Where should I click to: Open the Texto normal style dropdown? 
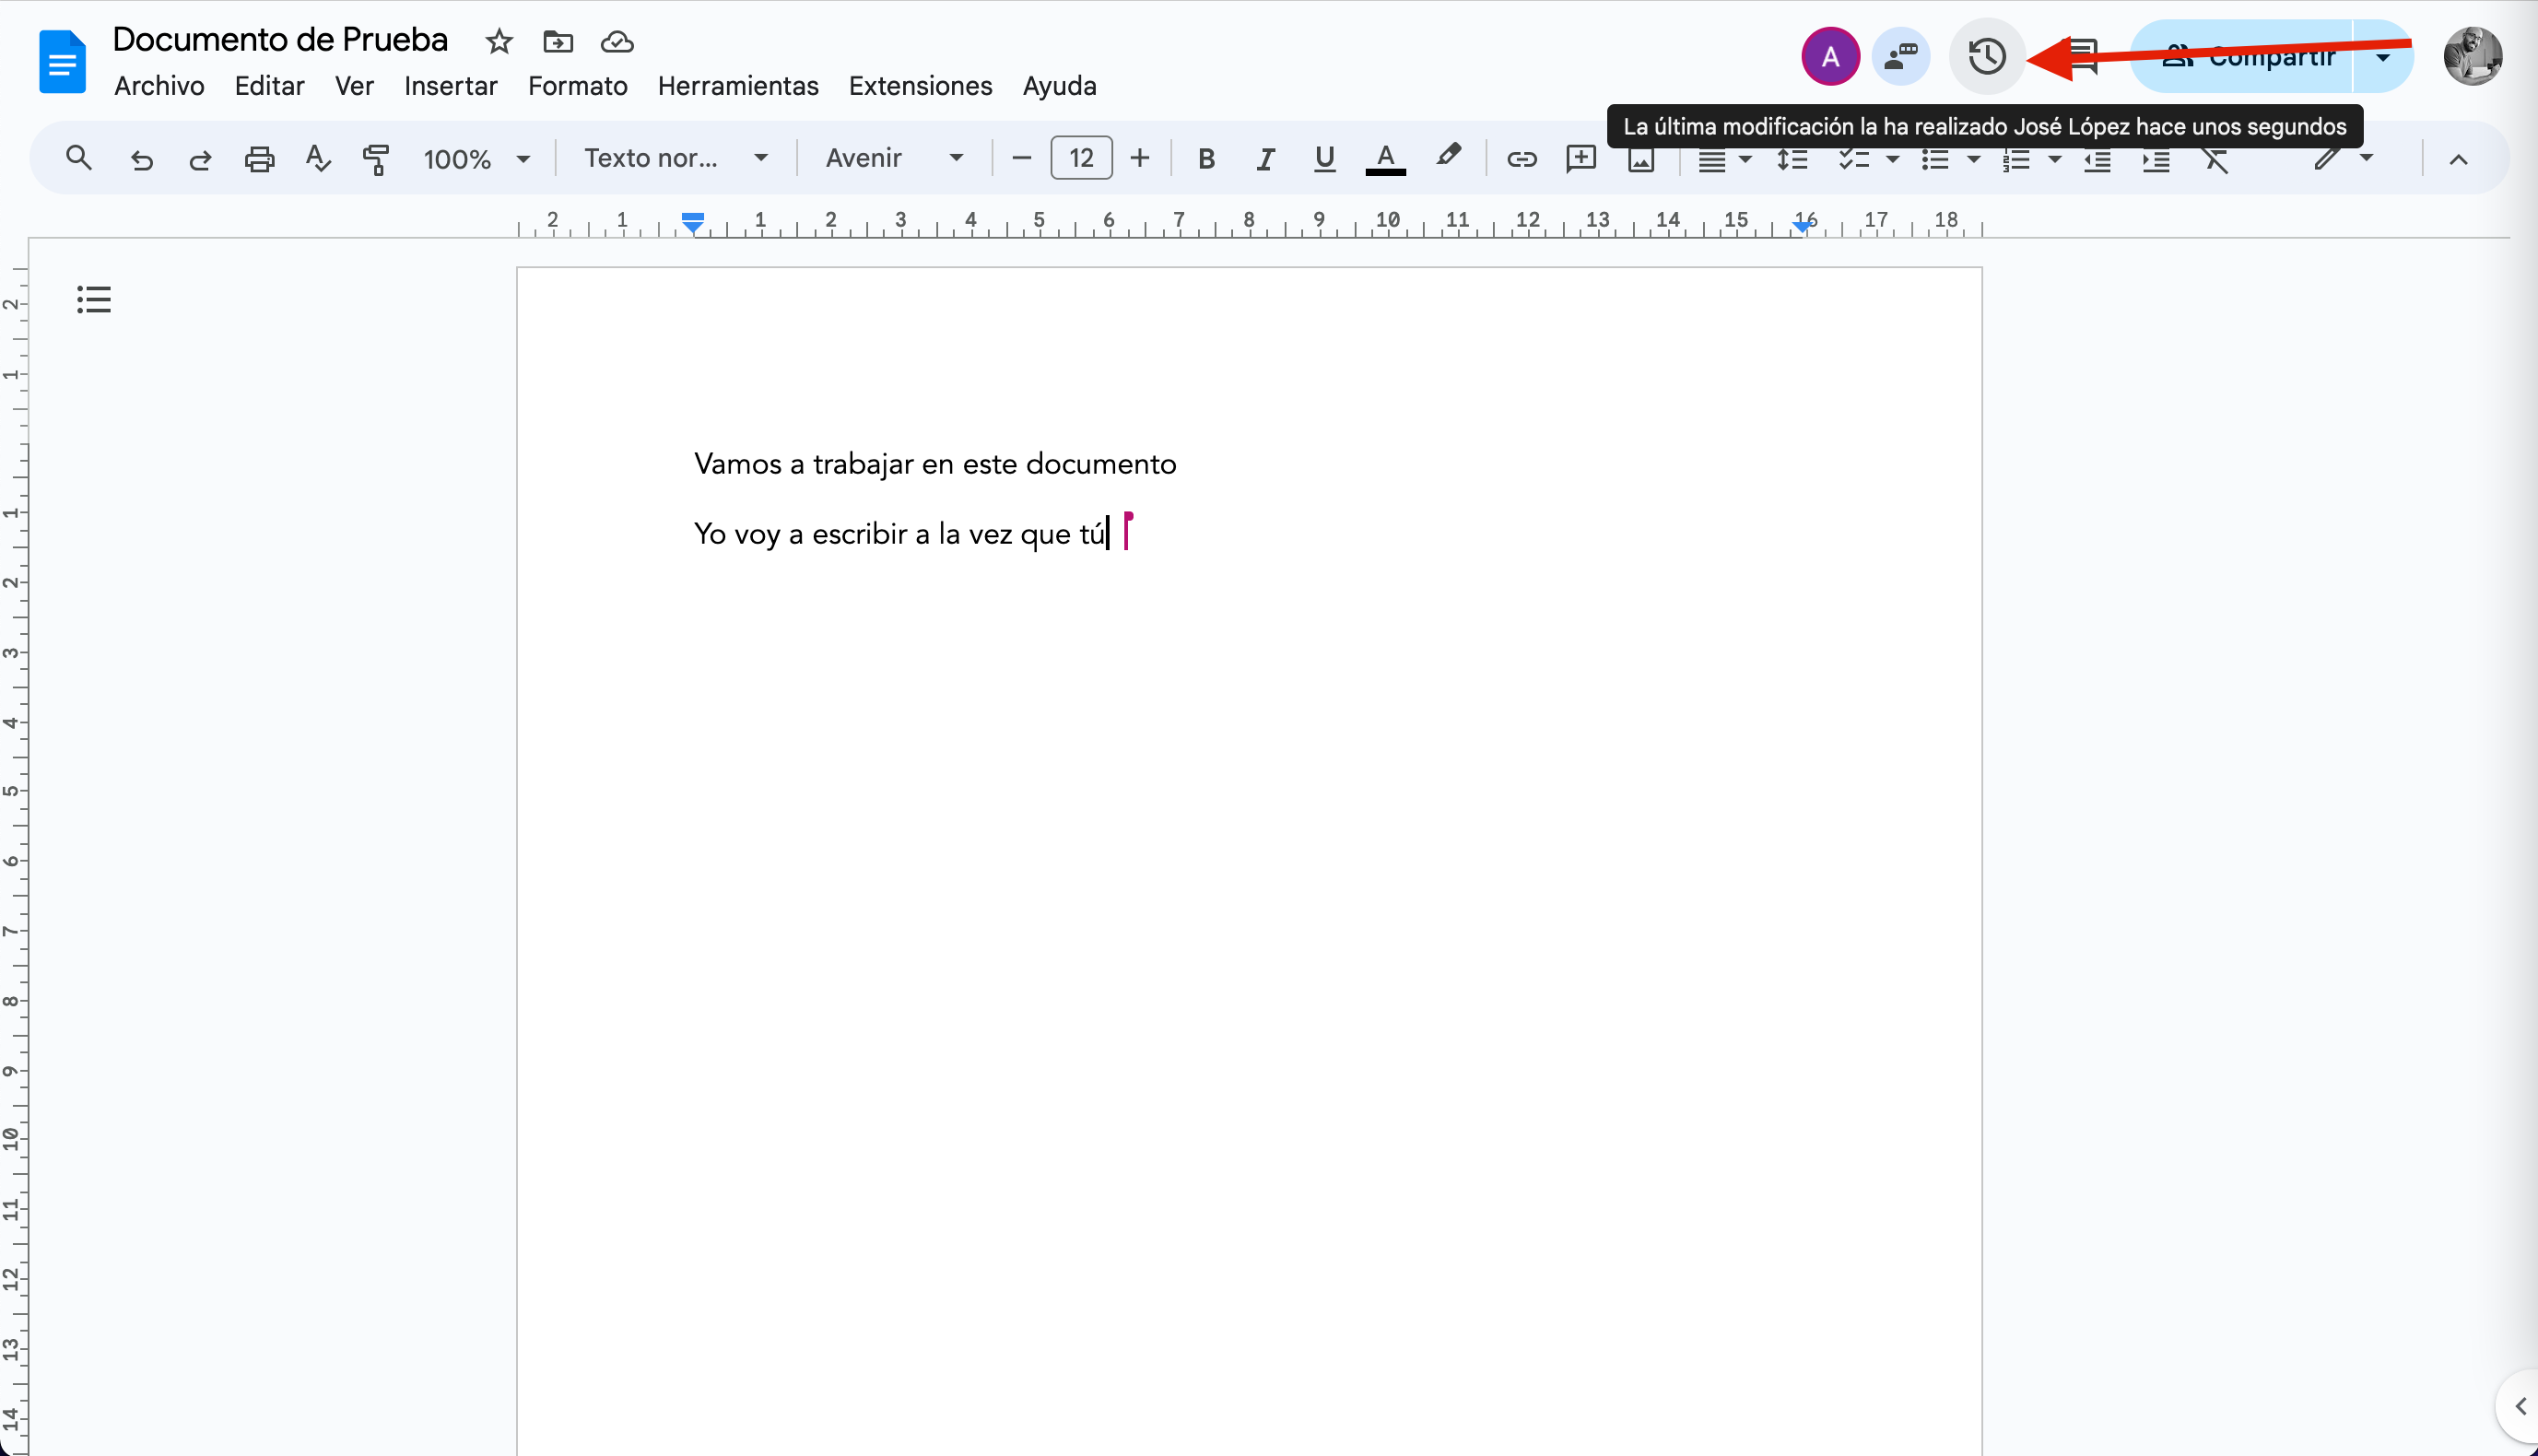(675, 158)
